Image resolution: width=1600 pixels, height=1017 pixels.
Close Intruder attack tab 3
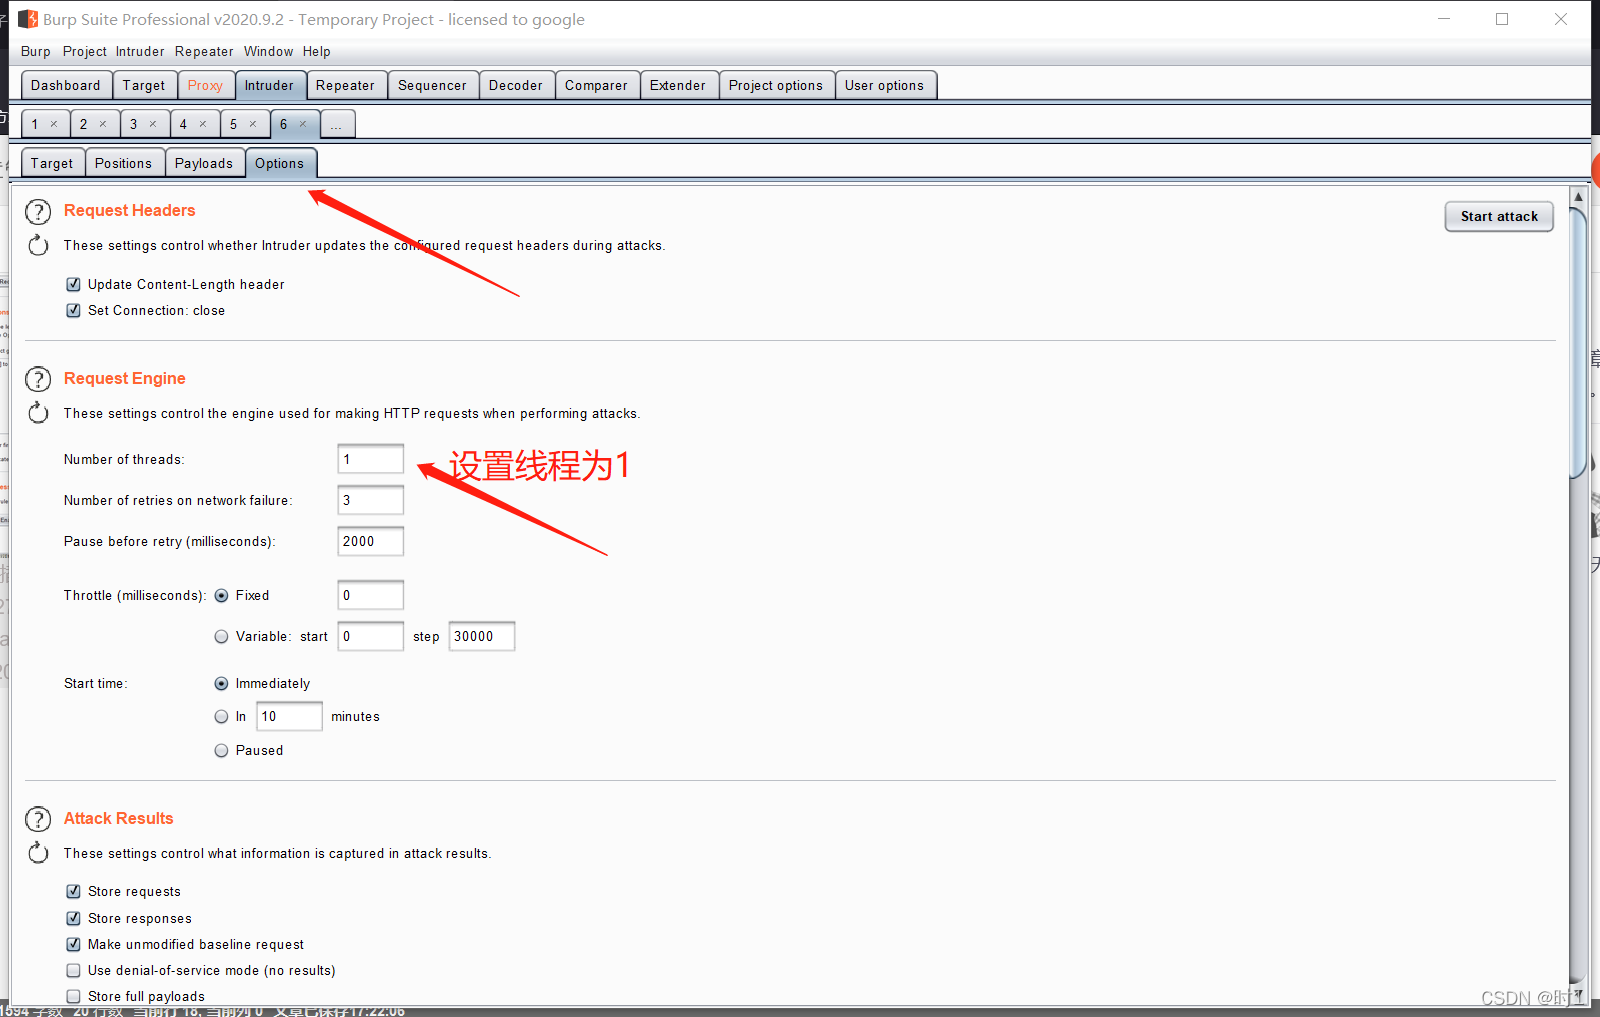pyautogui.click(x=153, y=124)
